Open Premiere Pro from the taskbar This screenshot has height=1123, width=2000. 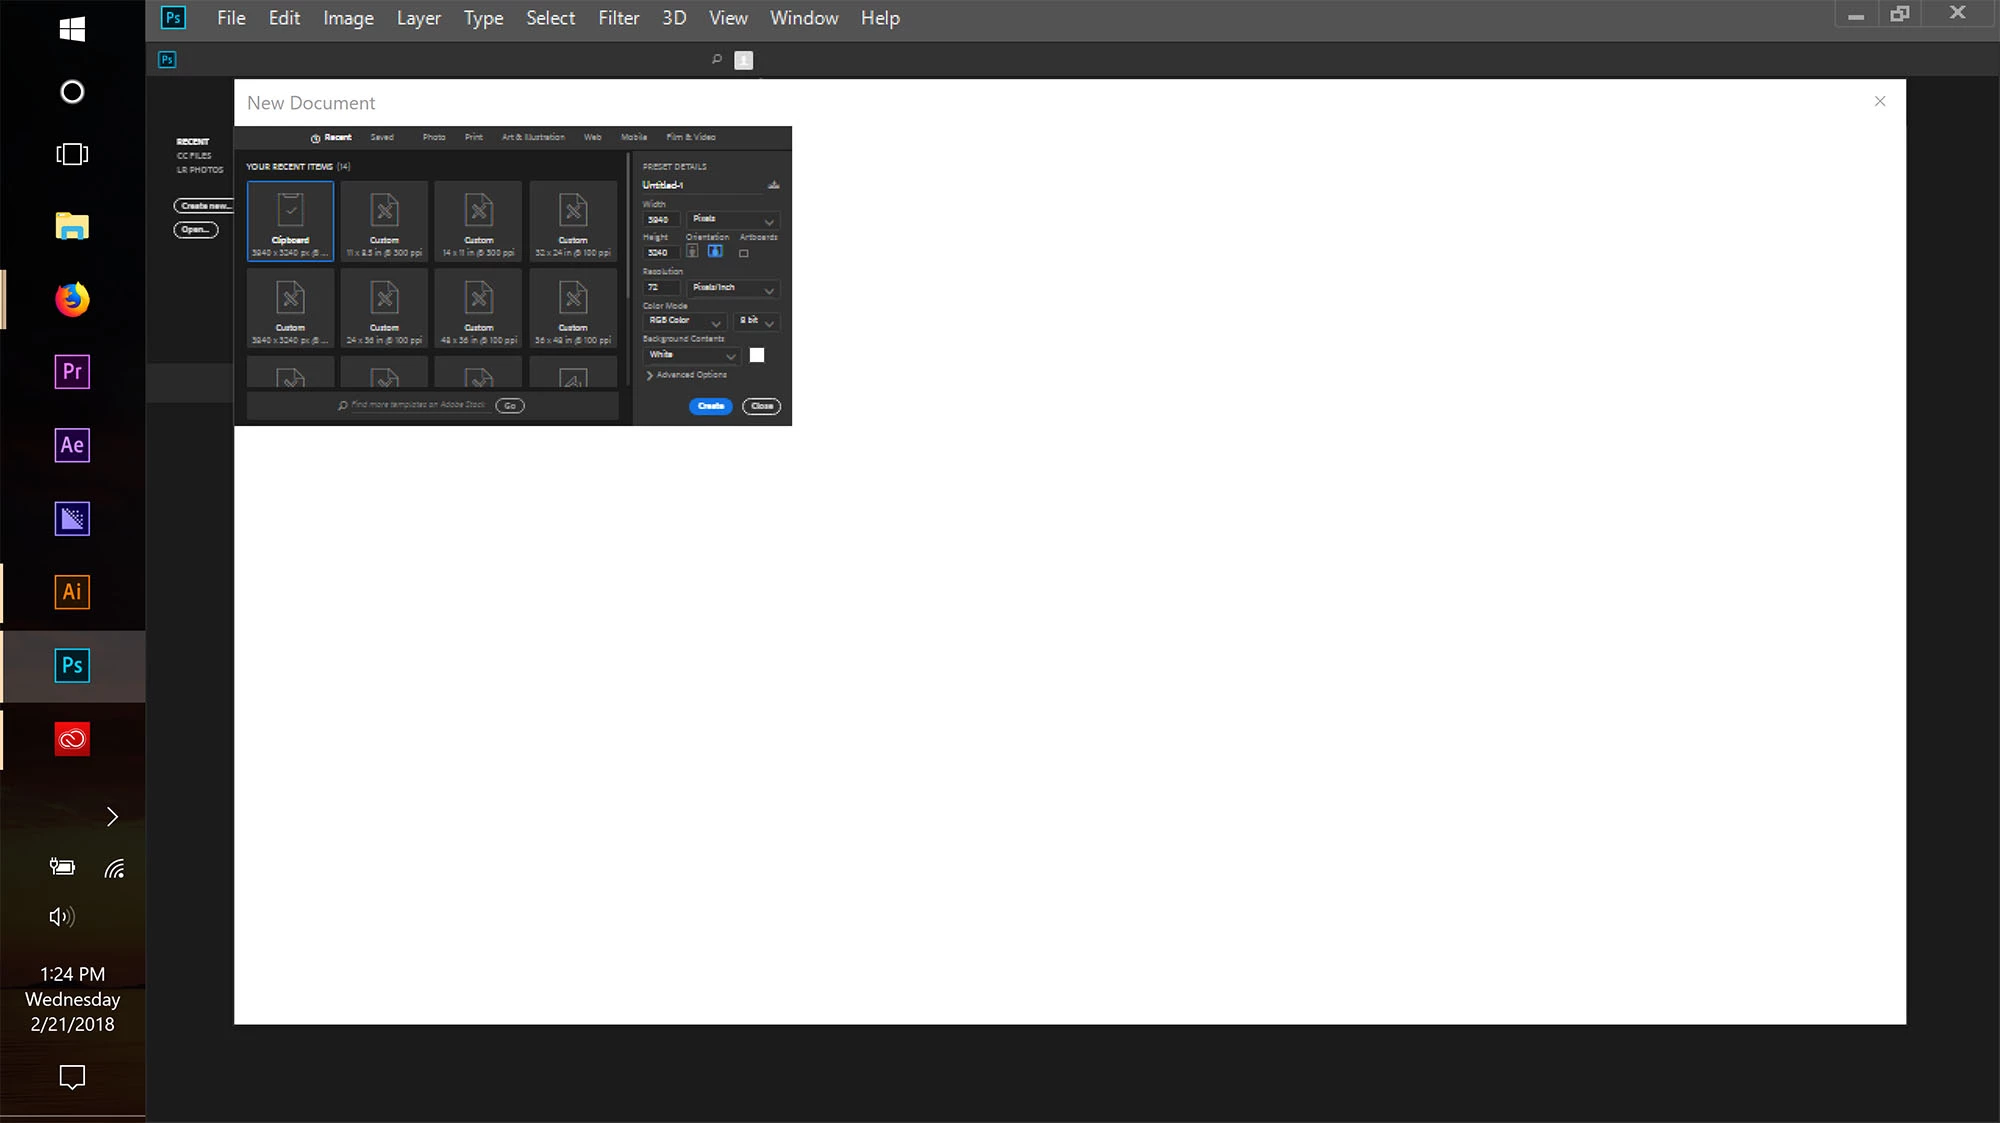point(72,372)
